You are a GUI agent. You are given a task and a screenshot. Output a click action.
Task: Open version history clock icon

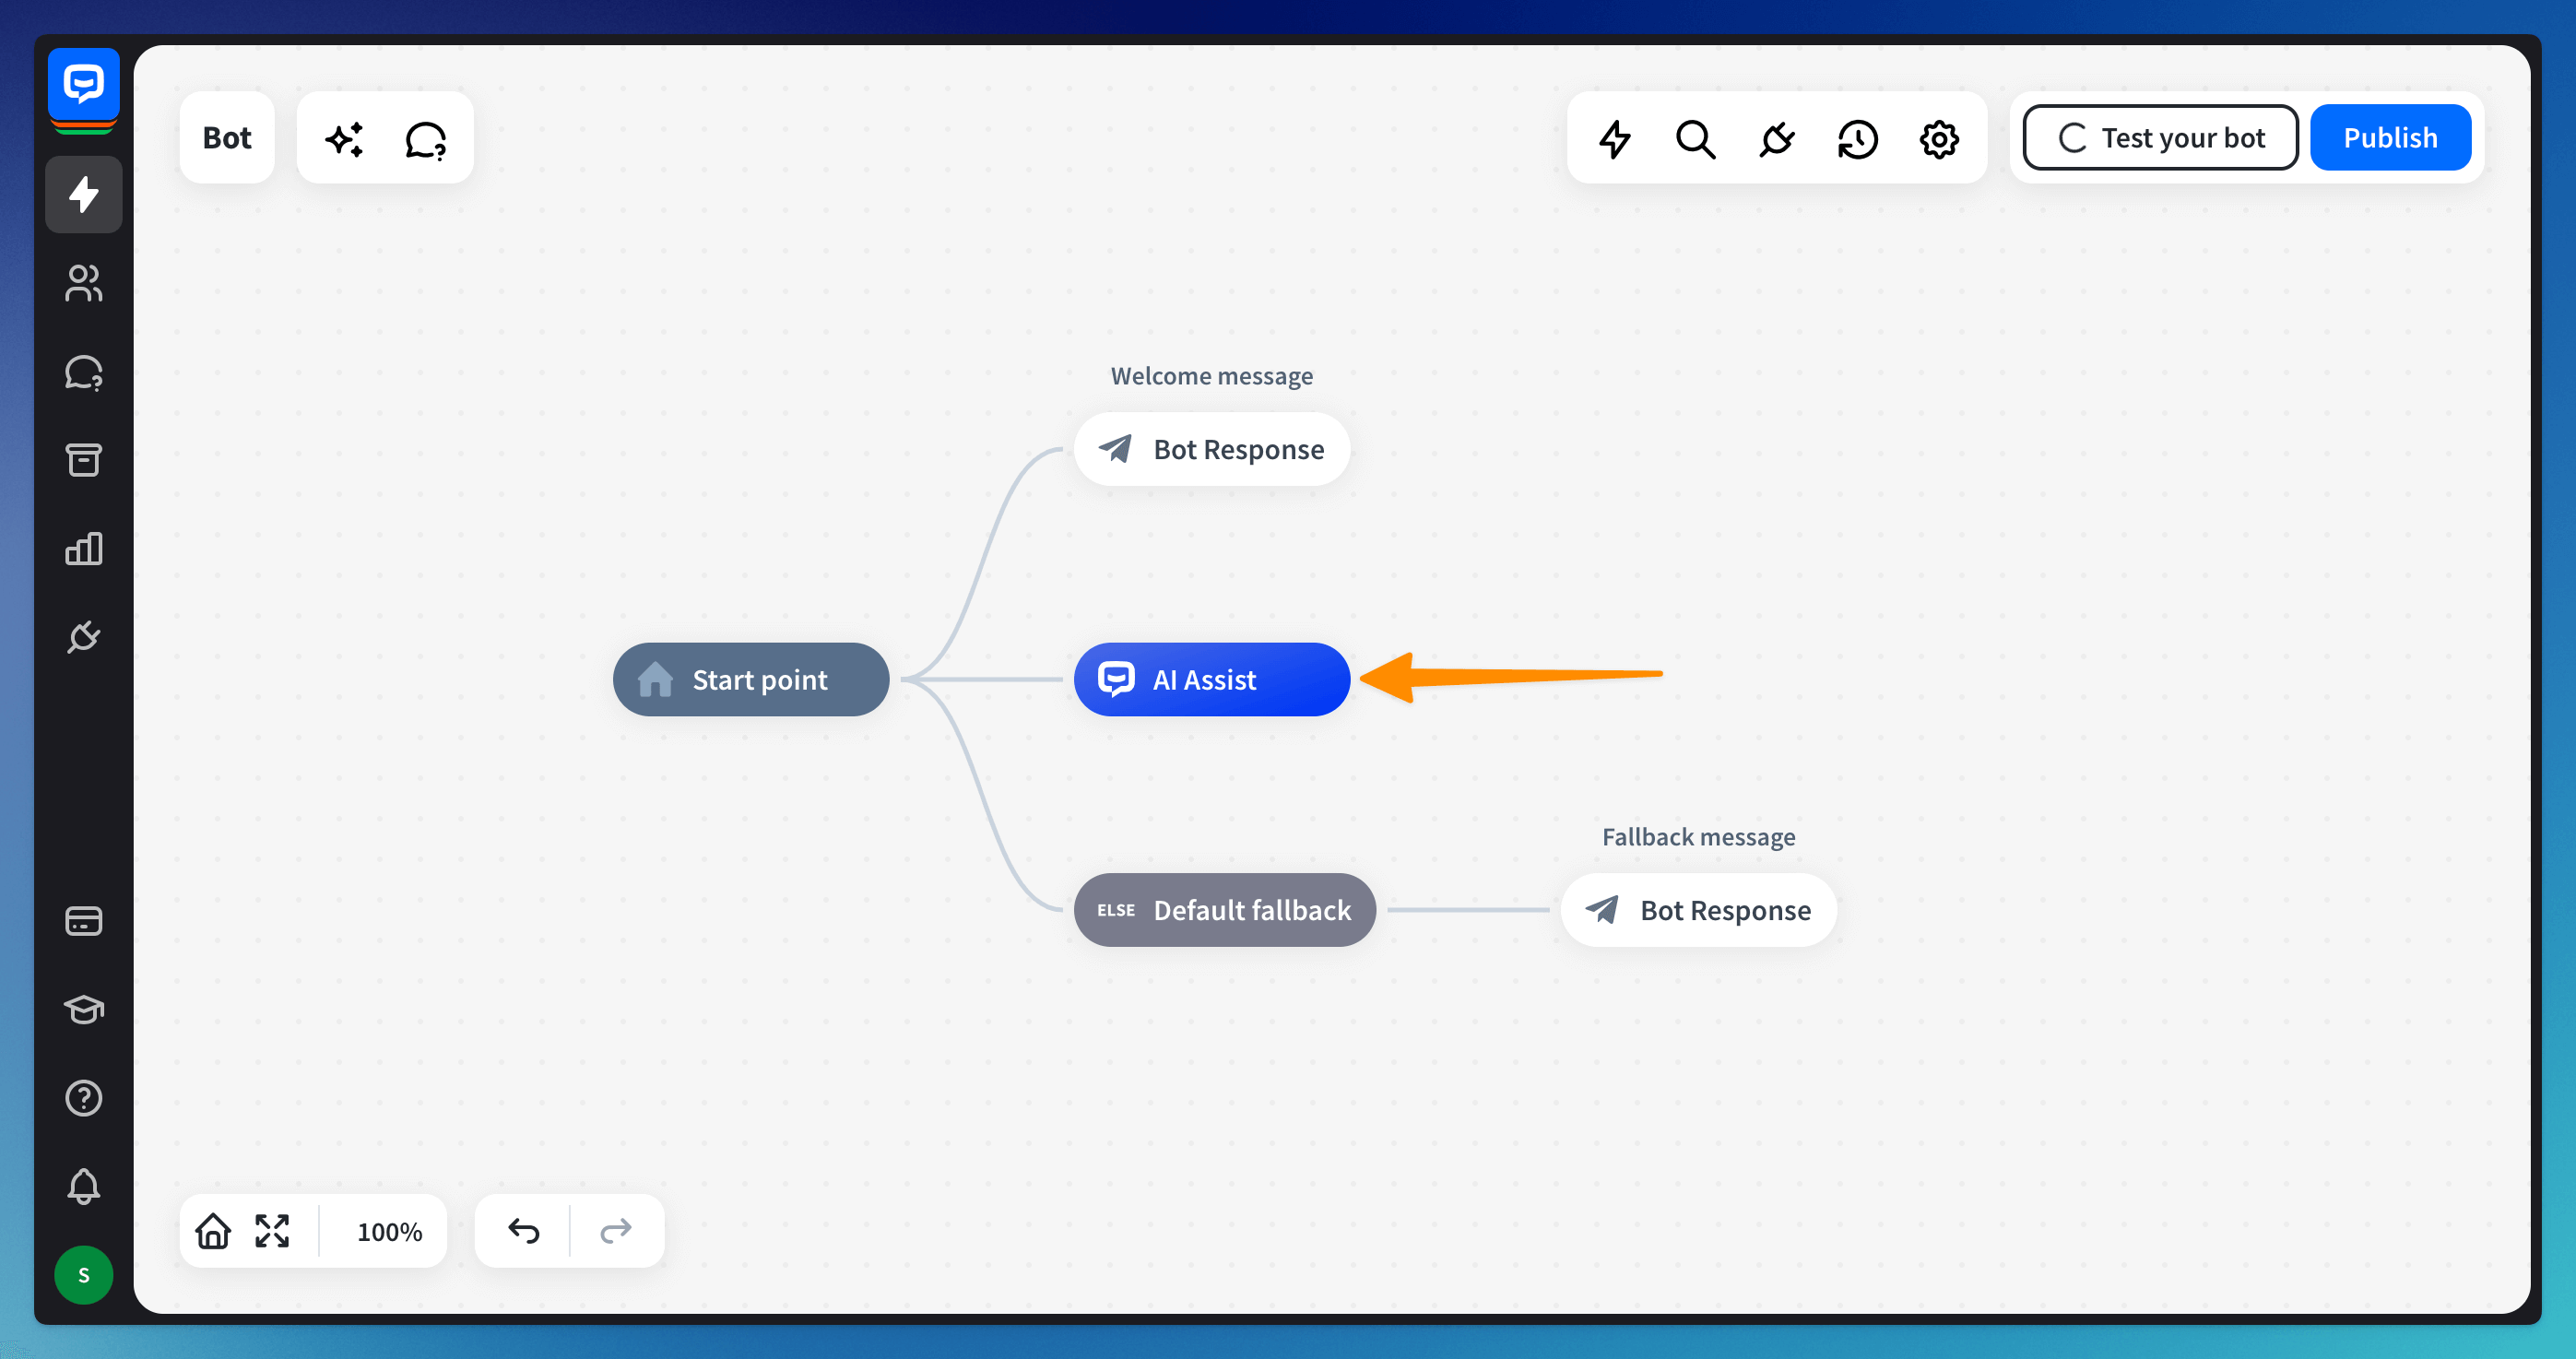[1858, 138]
